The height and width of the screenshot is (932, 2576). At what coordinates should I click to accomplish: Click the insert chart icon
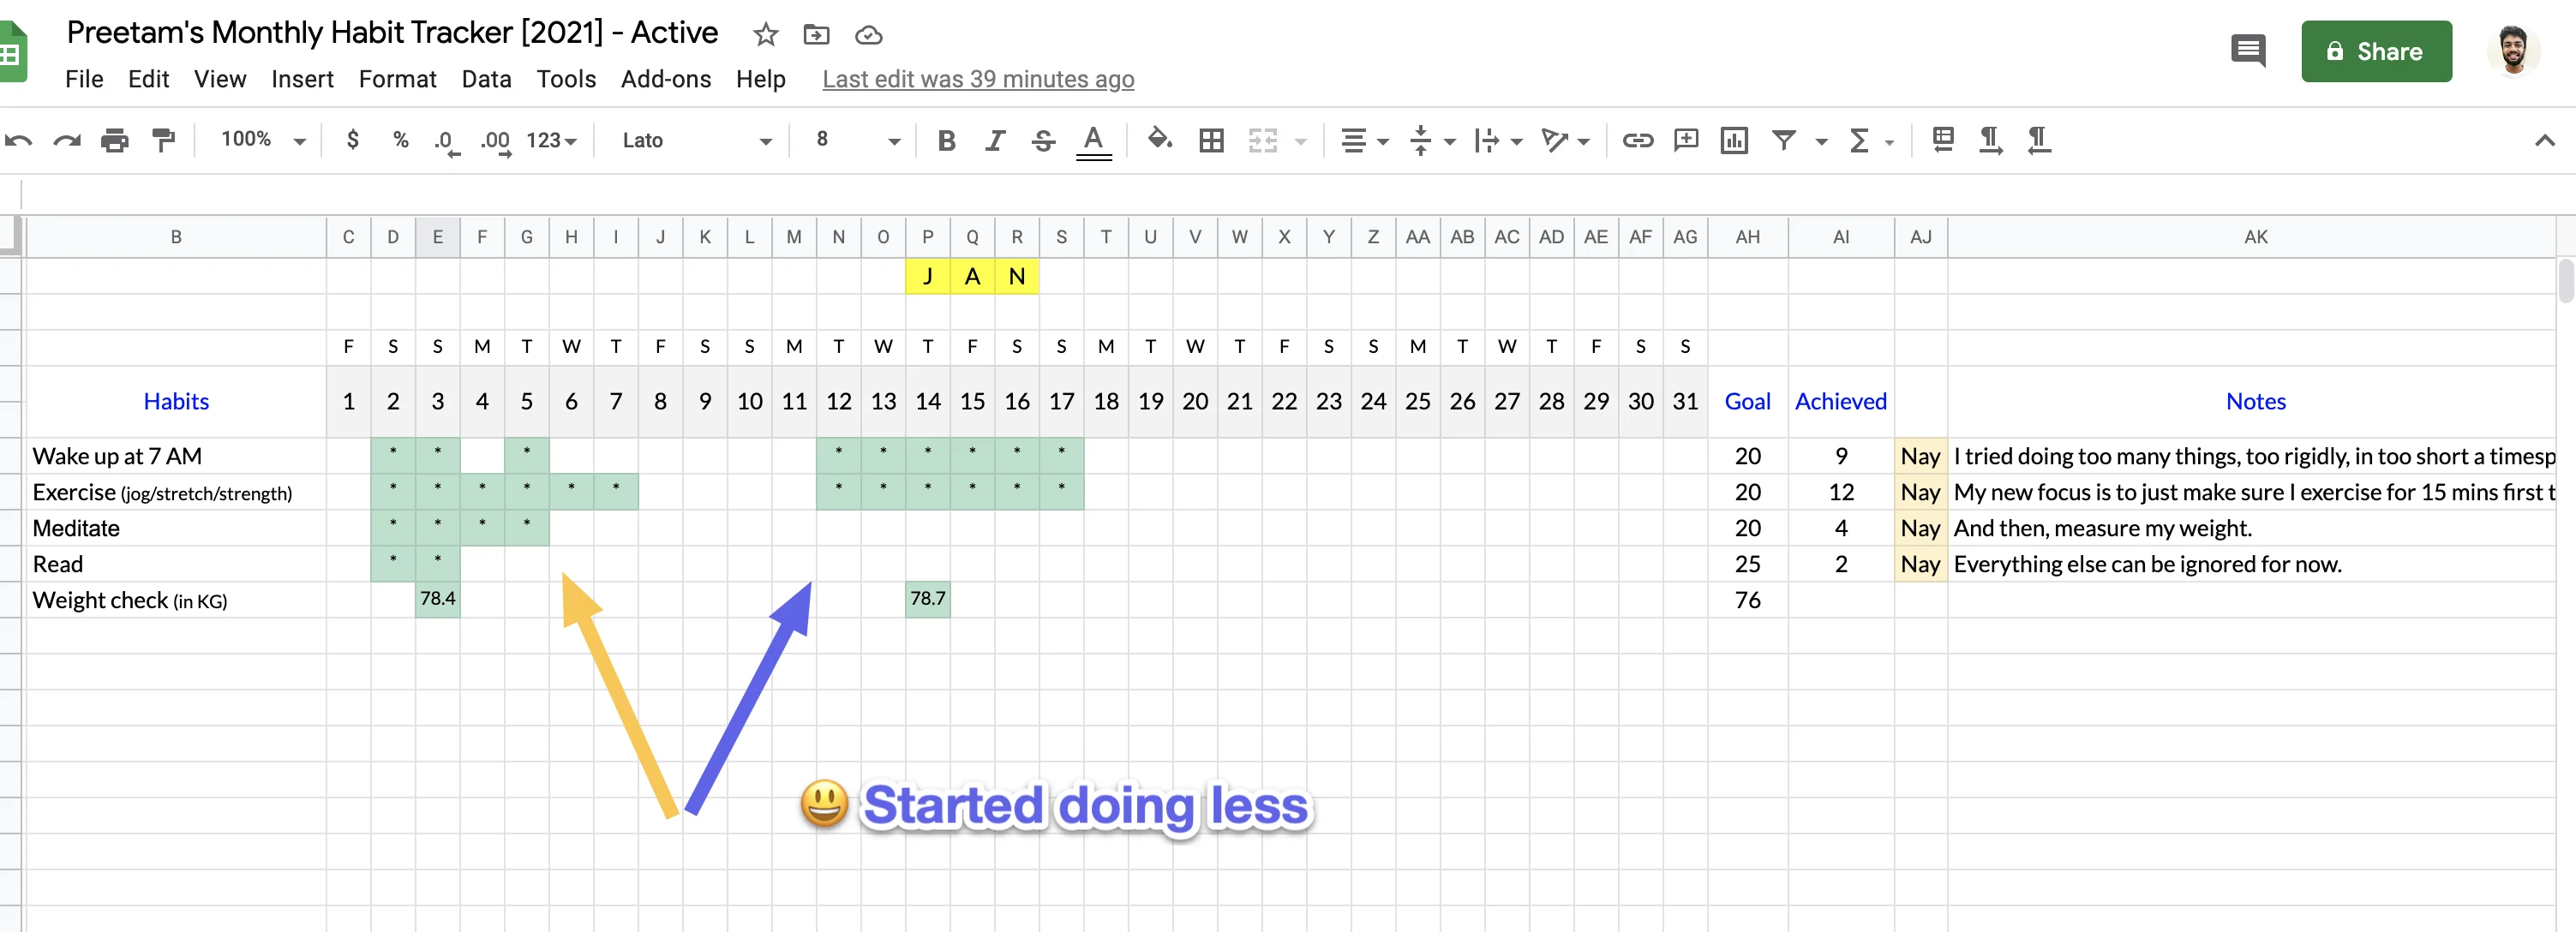pos(1734,140)
